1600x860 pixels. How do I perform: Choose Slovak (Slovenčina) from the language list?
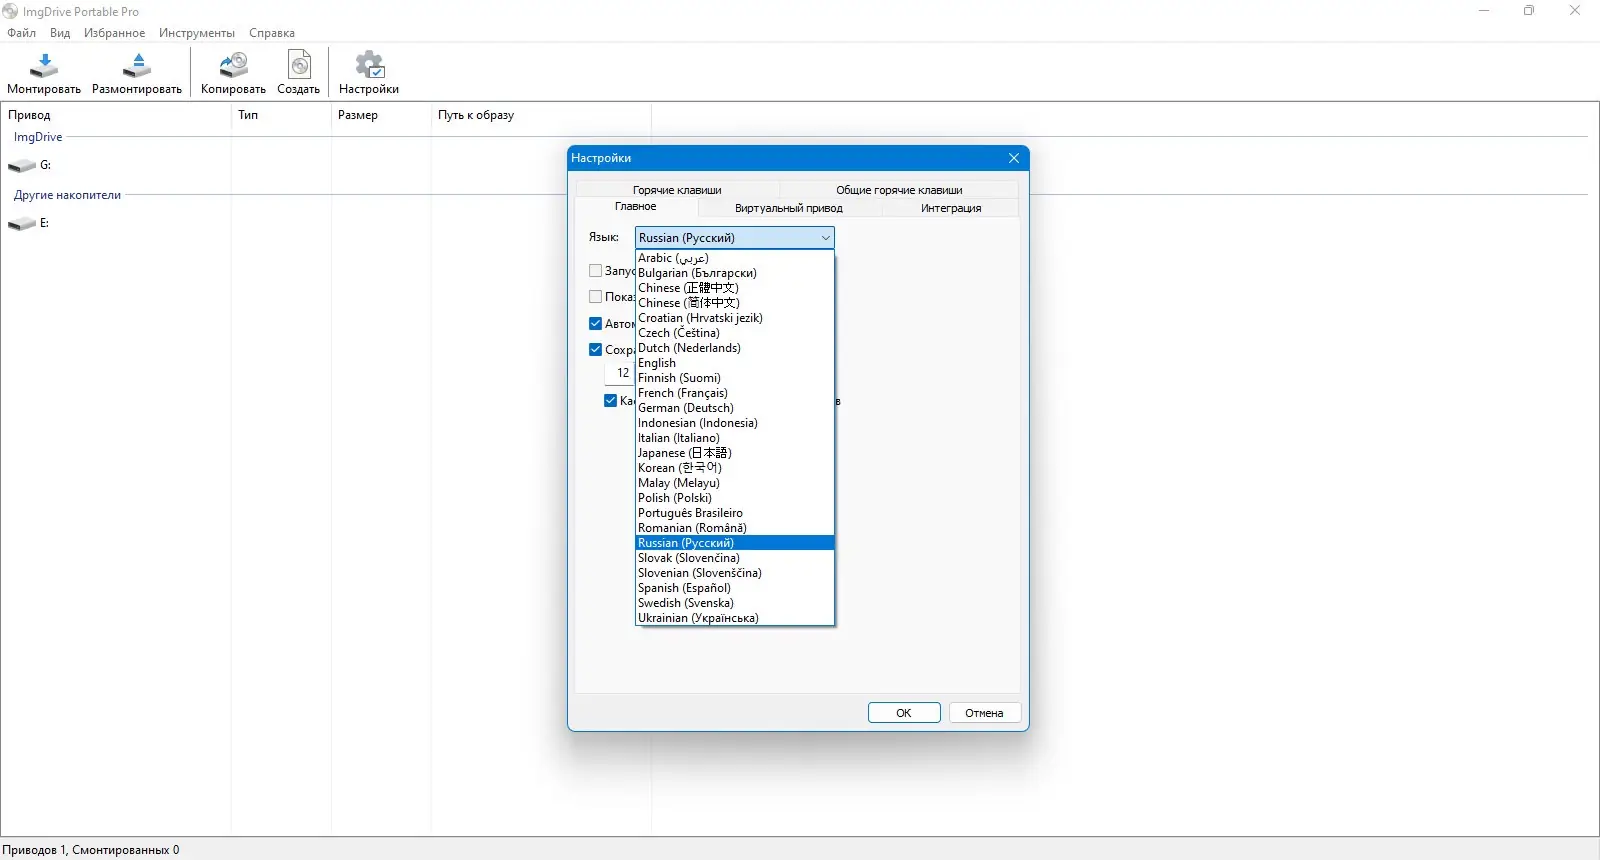[735, 558]
